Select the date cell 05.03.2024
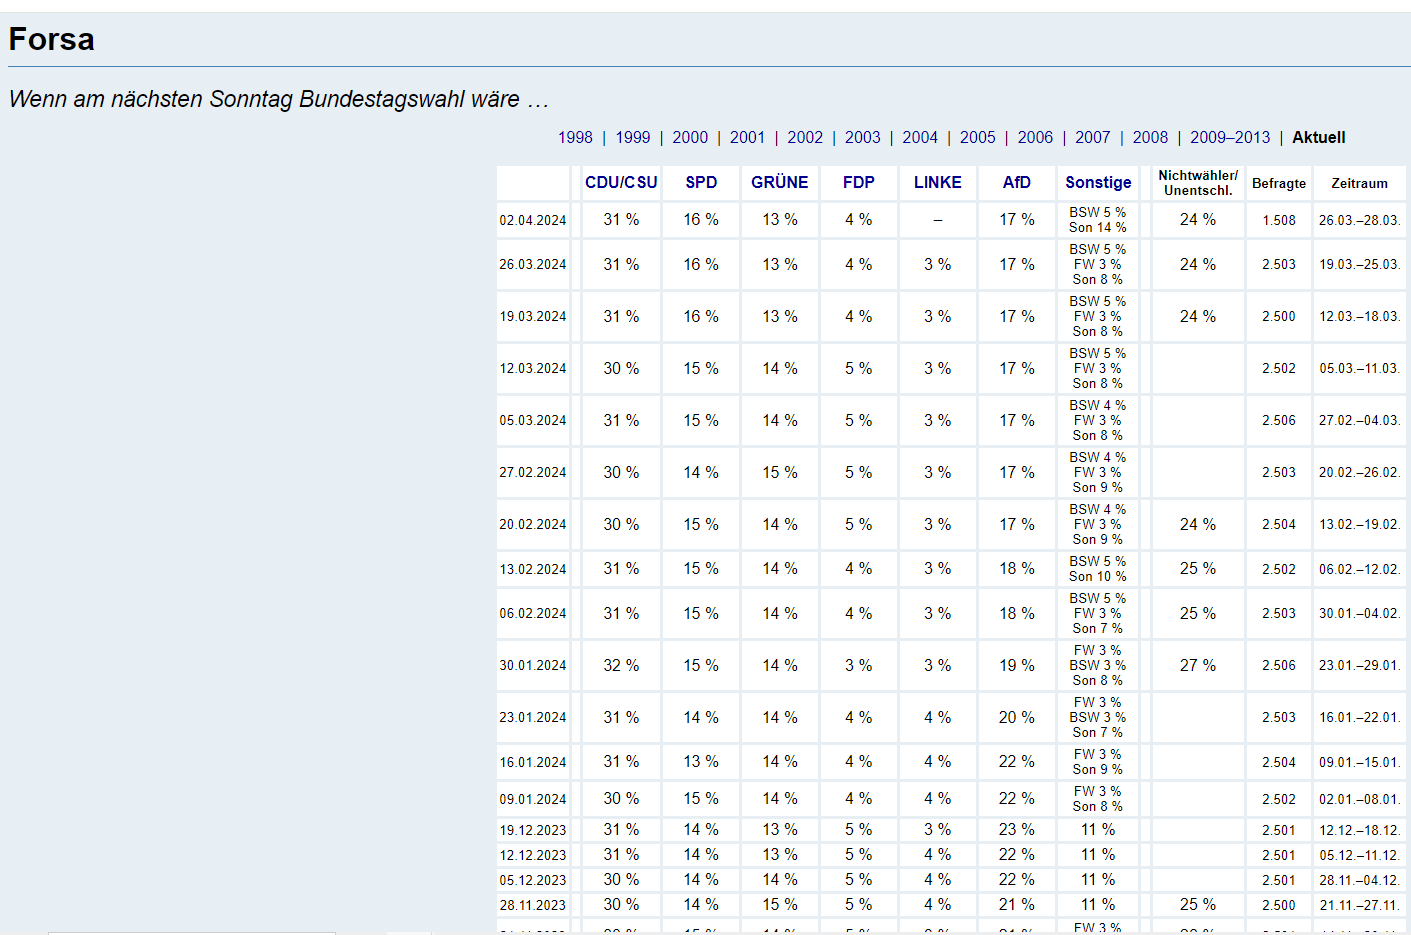The width and height of the screenshot is (1411, 935). [533, 420]
